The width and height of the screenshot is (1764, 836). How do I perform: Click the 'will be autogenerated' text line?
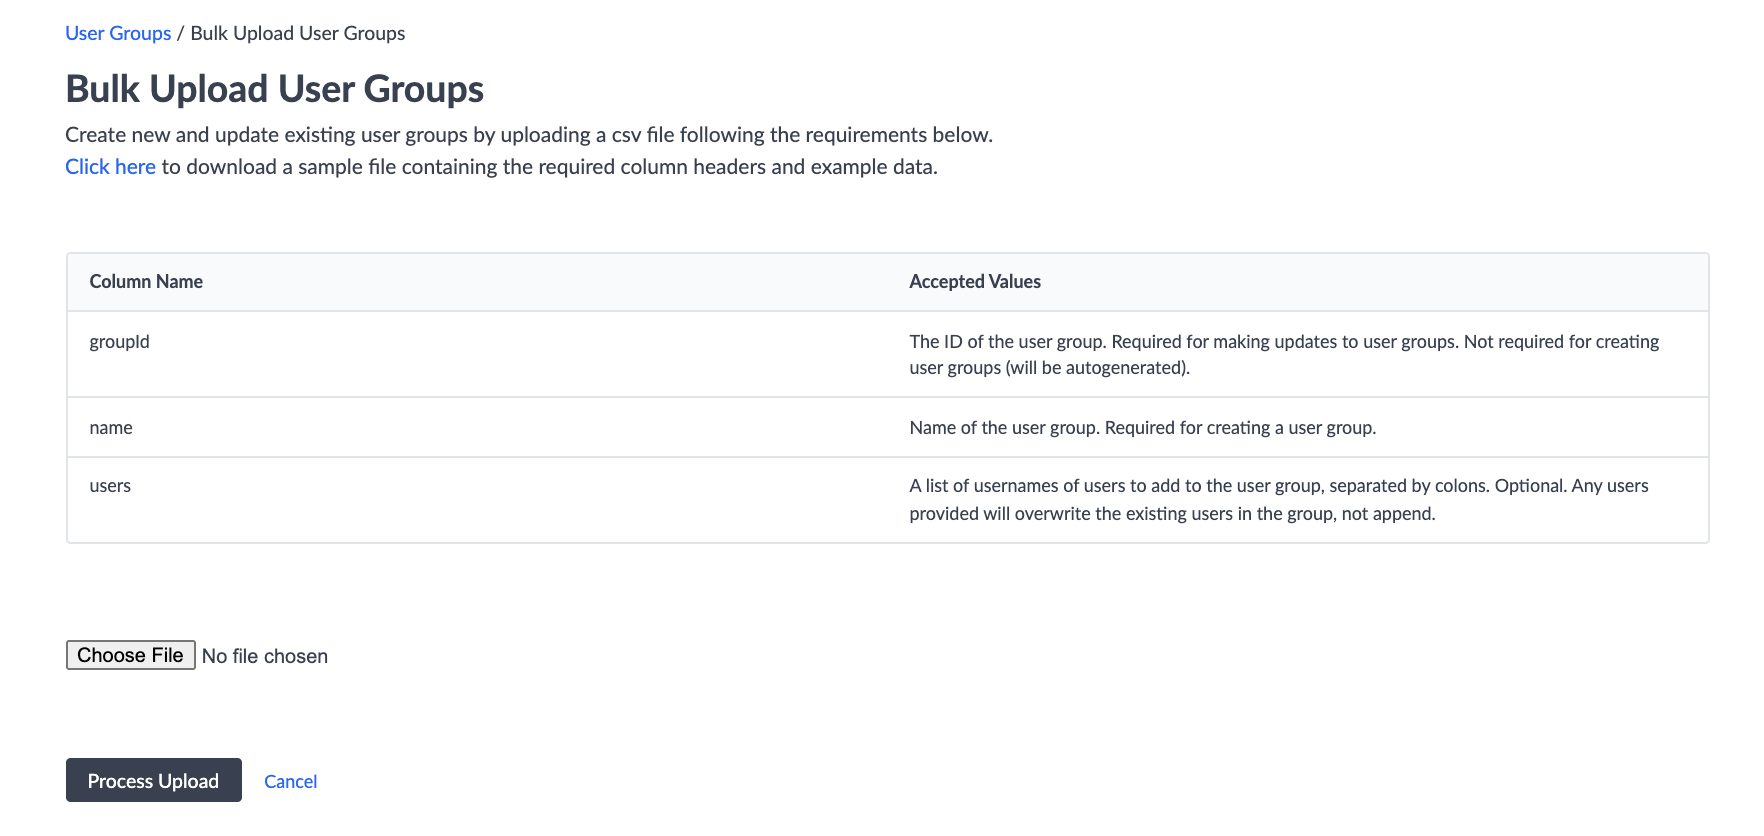click(1050, 368)
